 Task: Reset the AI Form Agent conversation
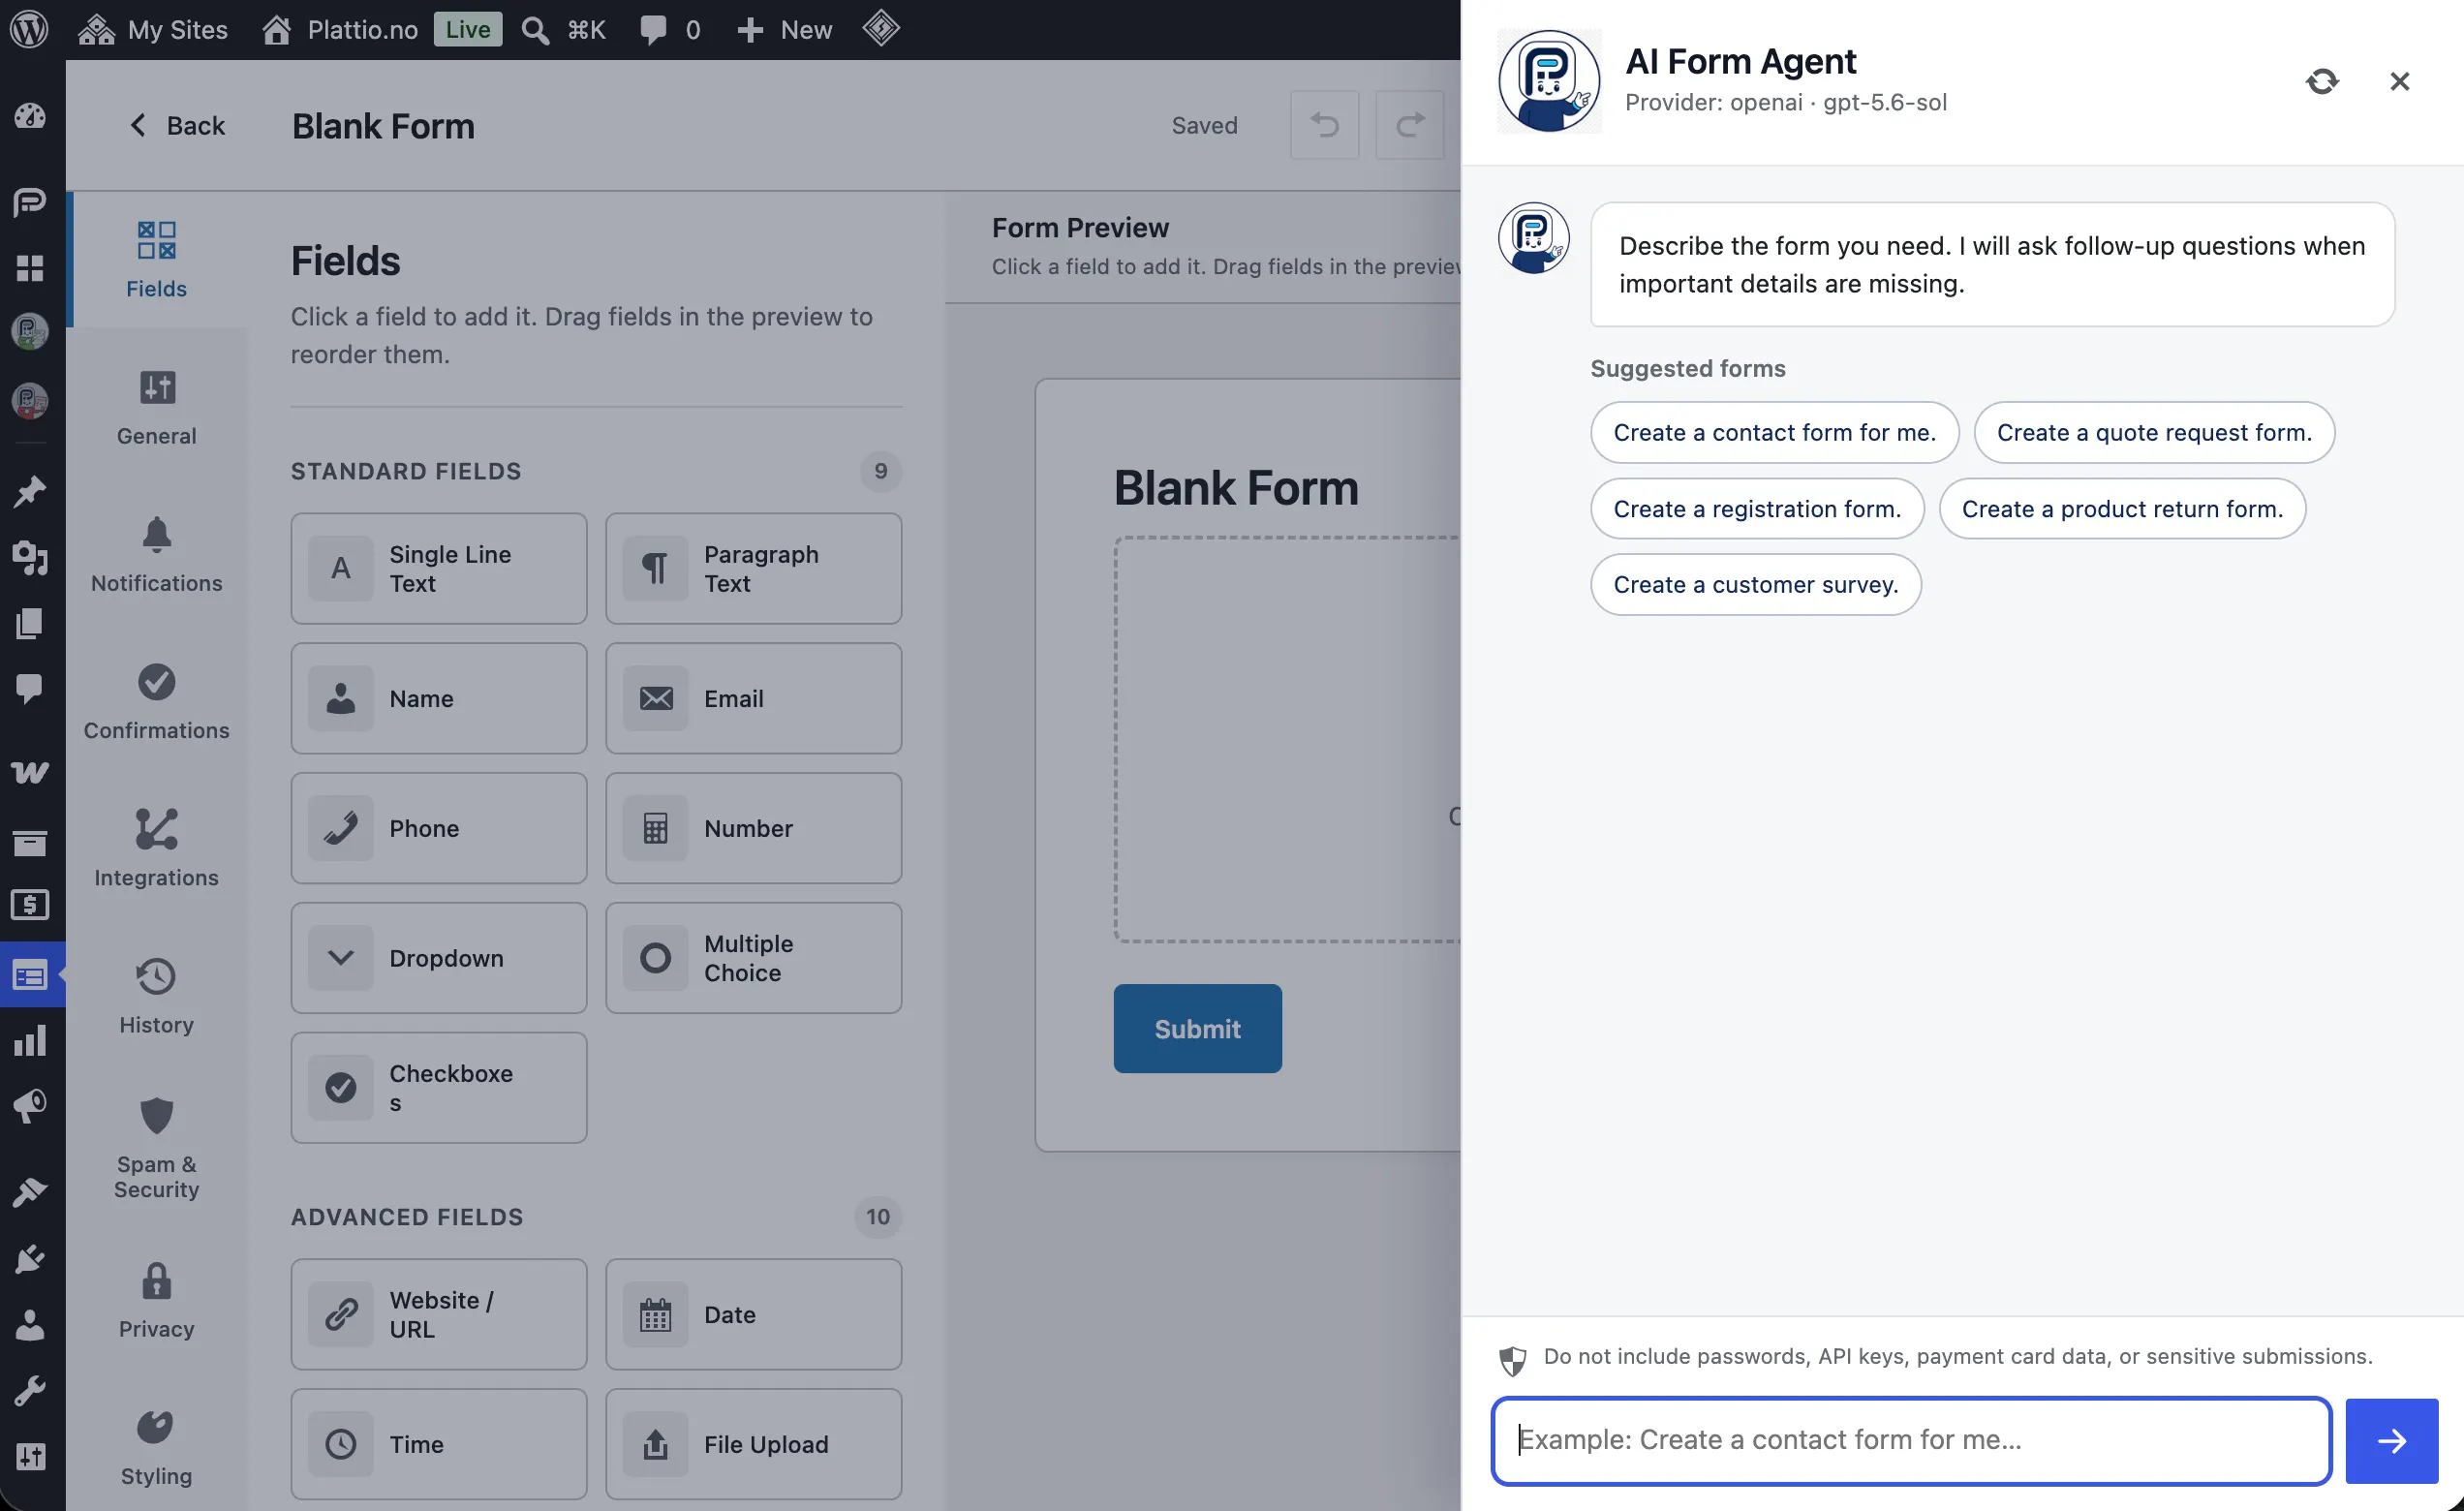[2322, 81]
